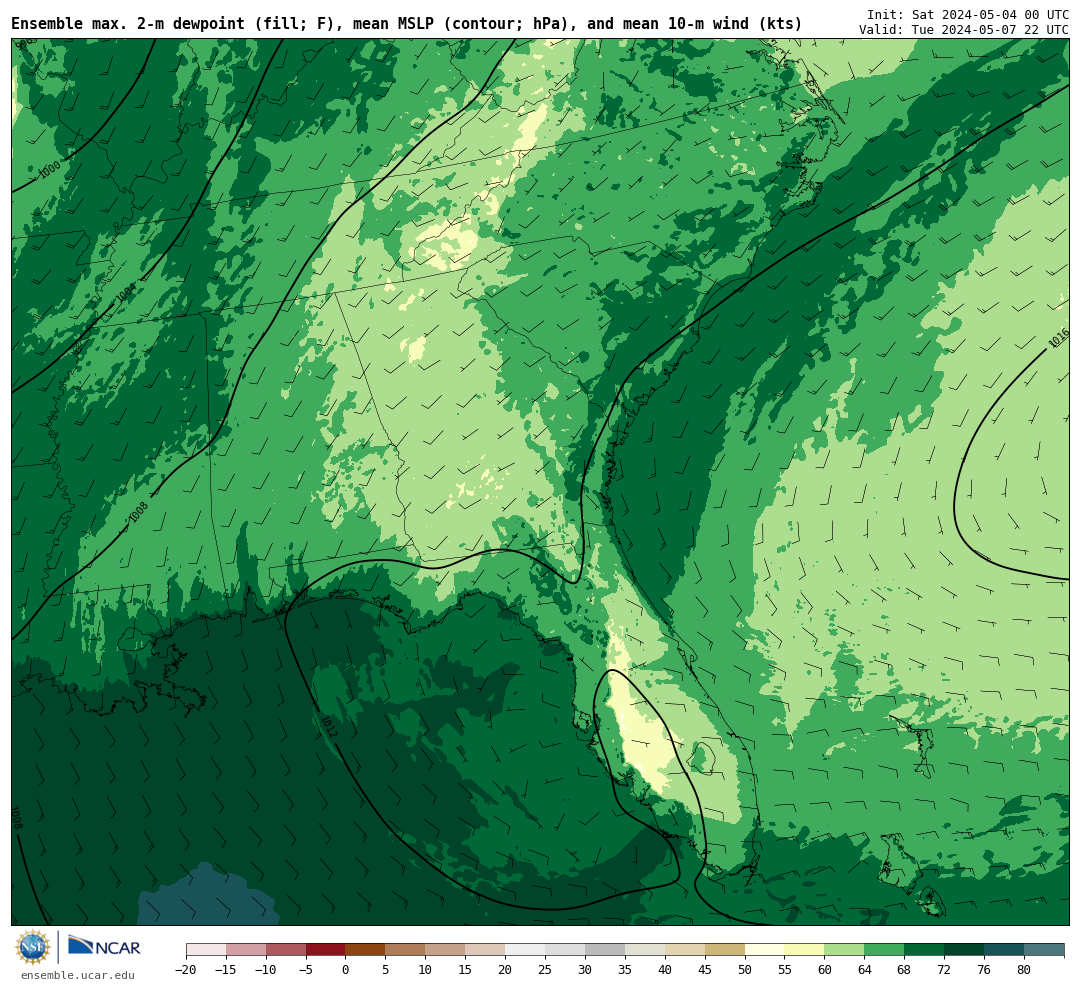Click the colorbar swatch between -20 and -15
This screenshot has width=1080, height=988.
[x=206, y=950]
